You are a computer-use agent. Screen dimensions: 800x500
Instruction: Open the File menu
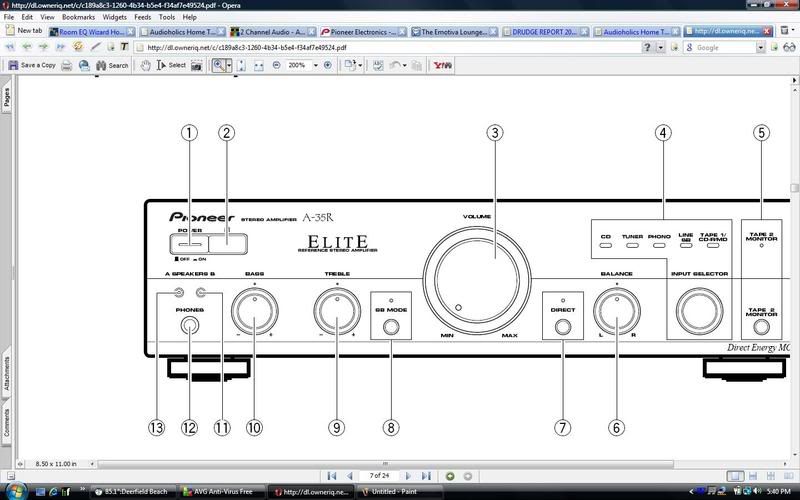coord(9,17)
